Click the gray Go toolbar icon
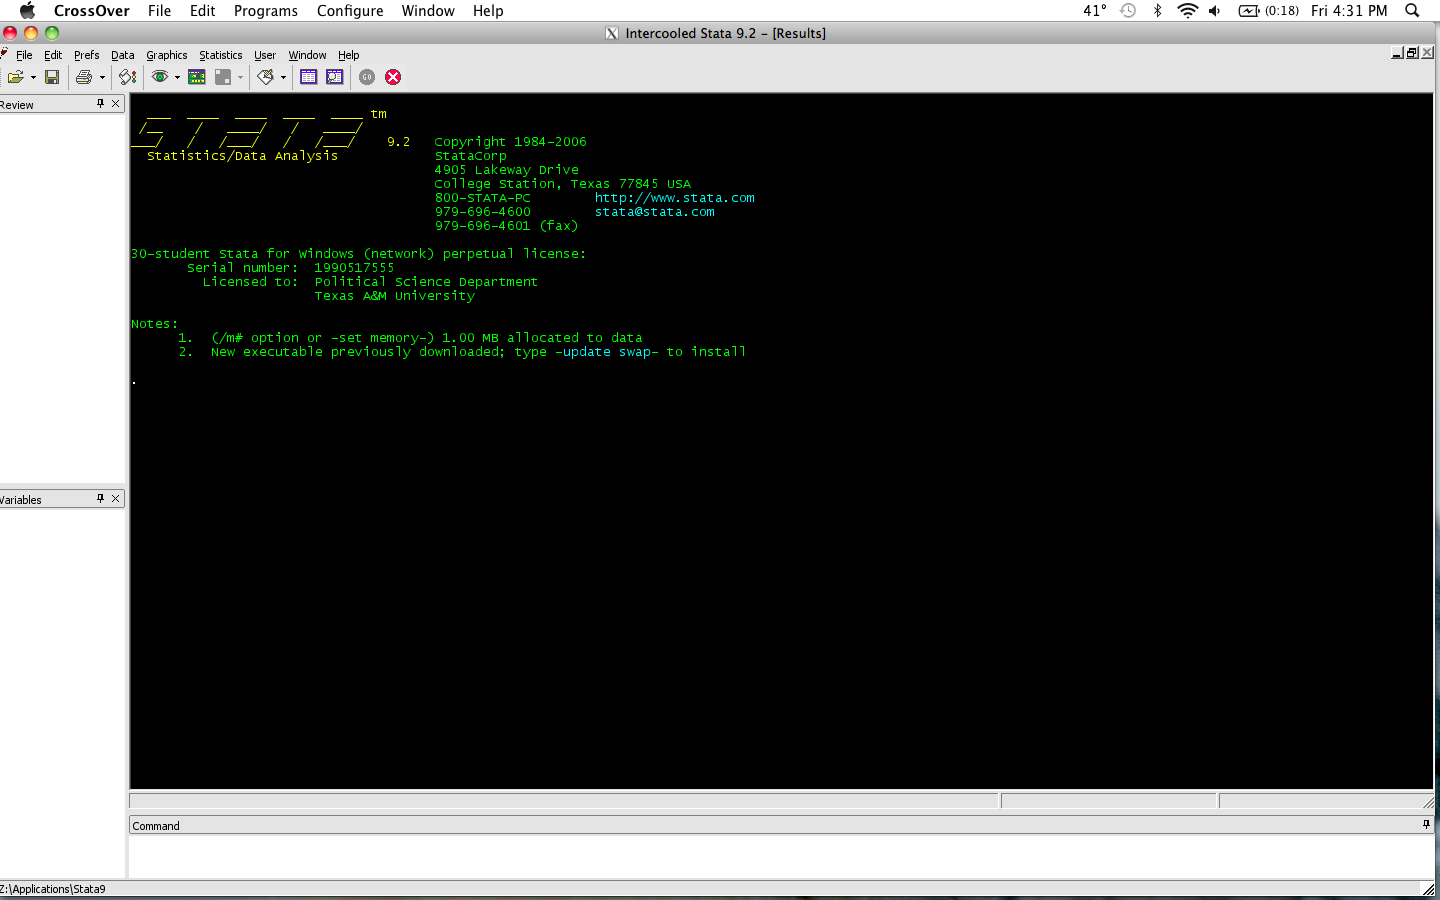This screenshot has width=1440, height=900. (366, 77)
